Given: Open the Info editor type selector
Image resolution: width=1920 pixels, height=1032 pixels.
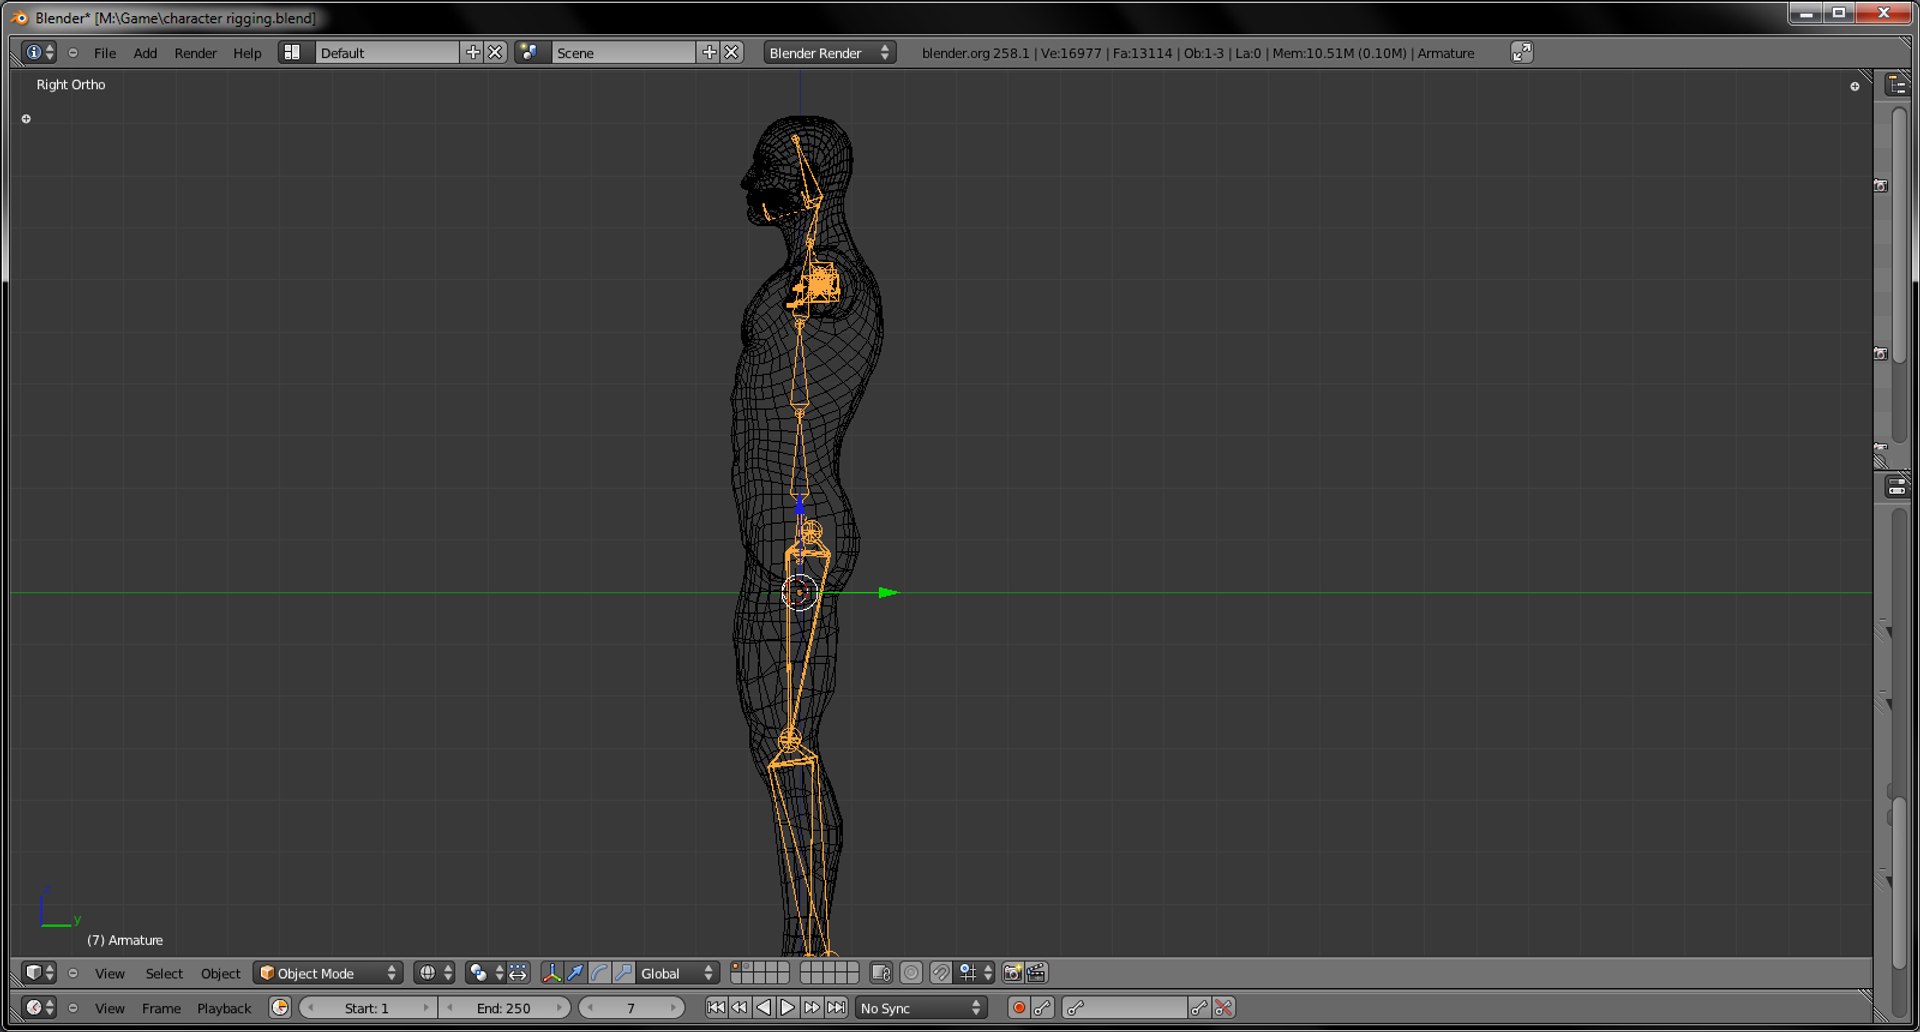Looking at the screenshot, I should 39,52.
